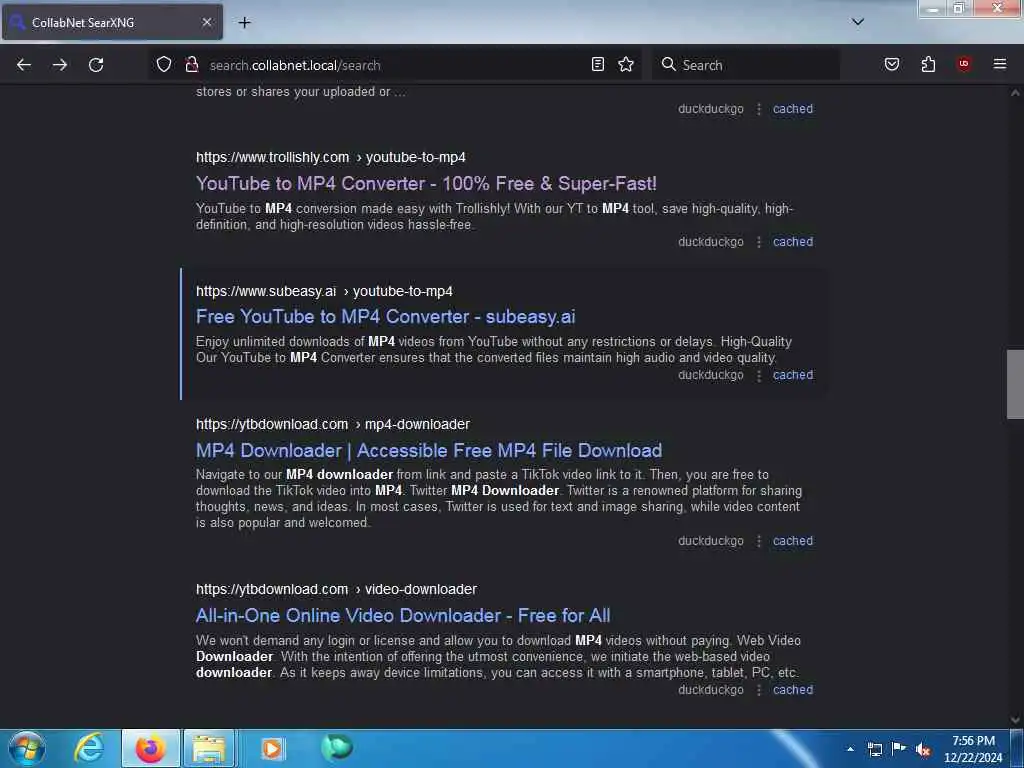Viewport: 1024px width, 768px height.
Task: Expand options dots for MP4 Downloader result
Action: coord(759,541)
